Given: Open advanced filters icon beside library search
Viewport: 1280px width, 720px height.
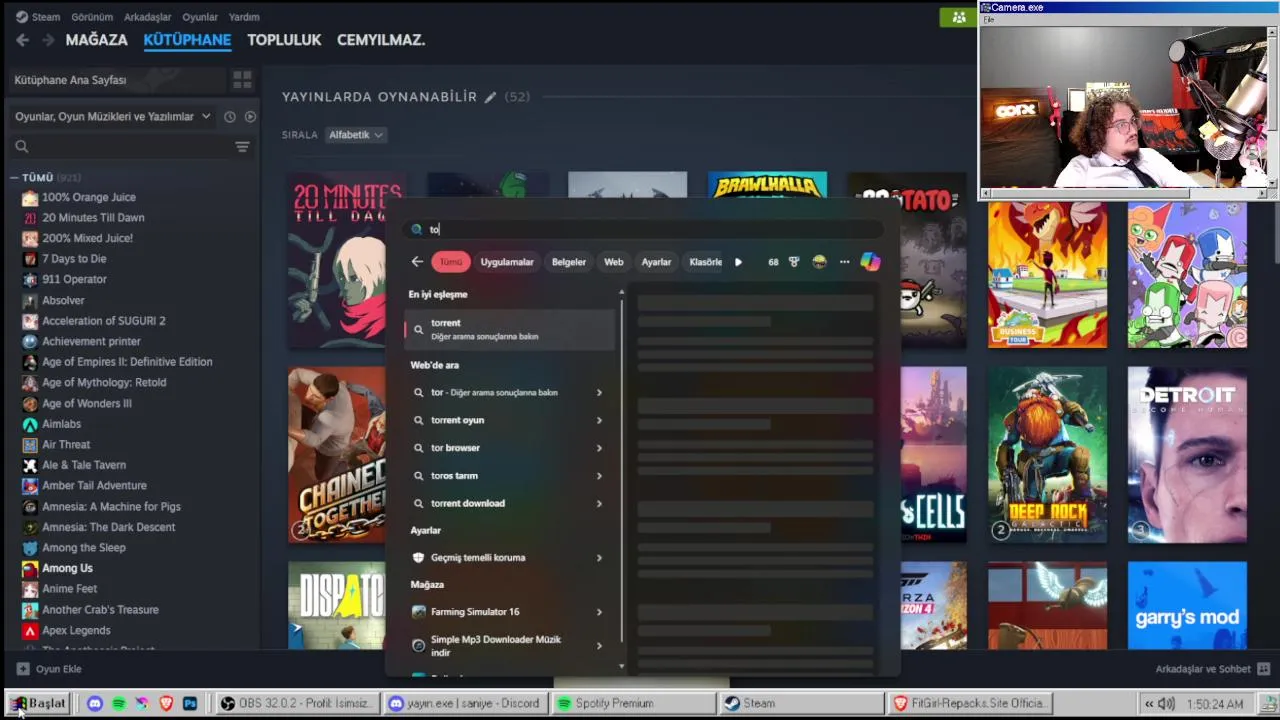Looking at the screenshot, I should [x=242, y=147].
